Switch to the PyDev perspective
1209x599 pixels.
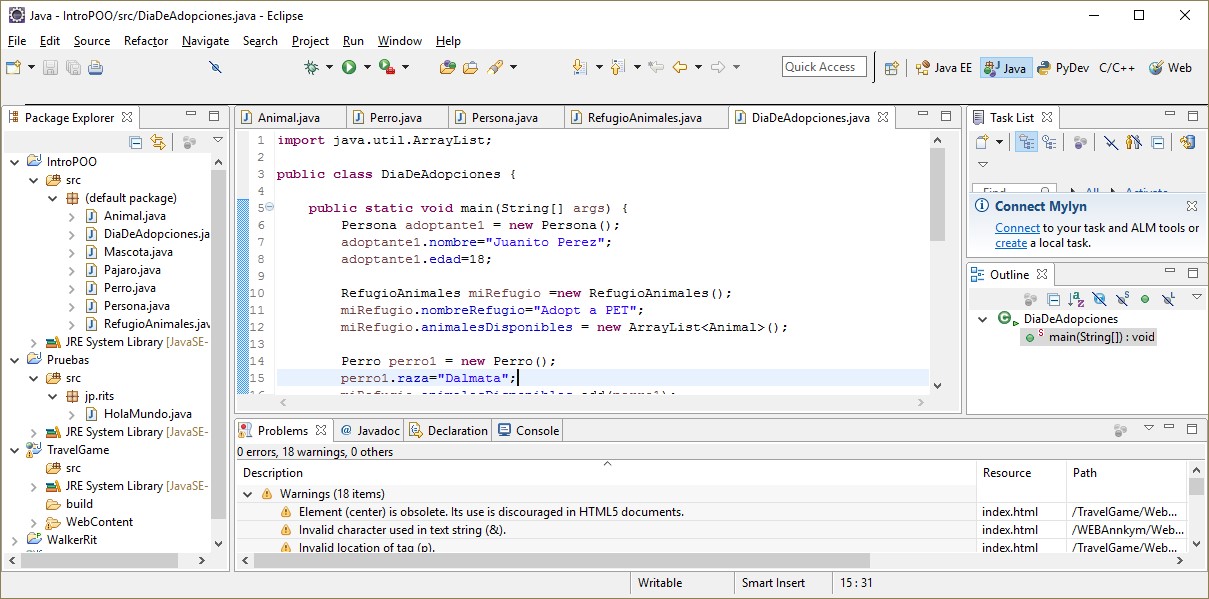pyautogui.click(x=1063, y=68)
